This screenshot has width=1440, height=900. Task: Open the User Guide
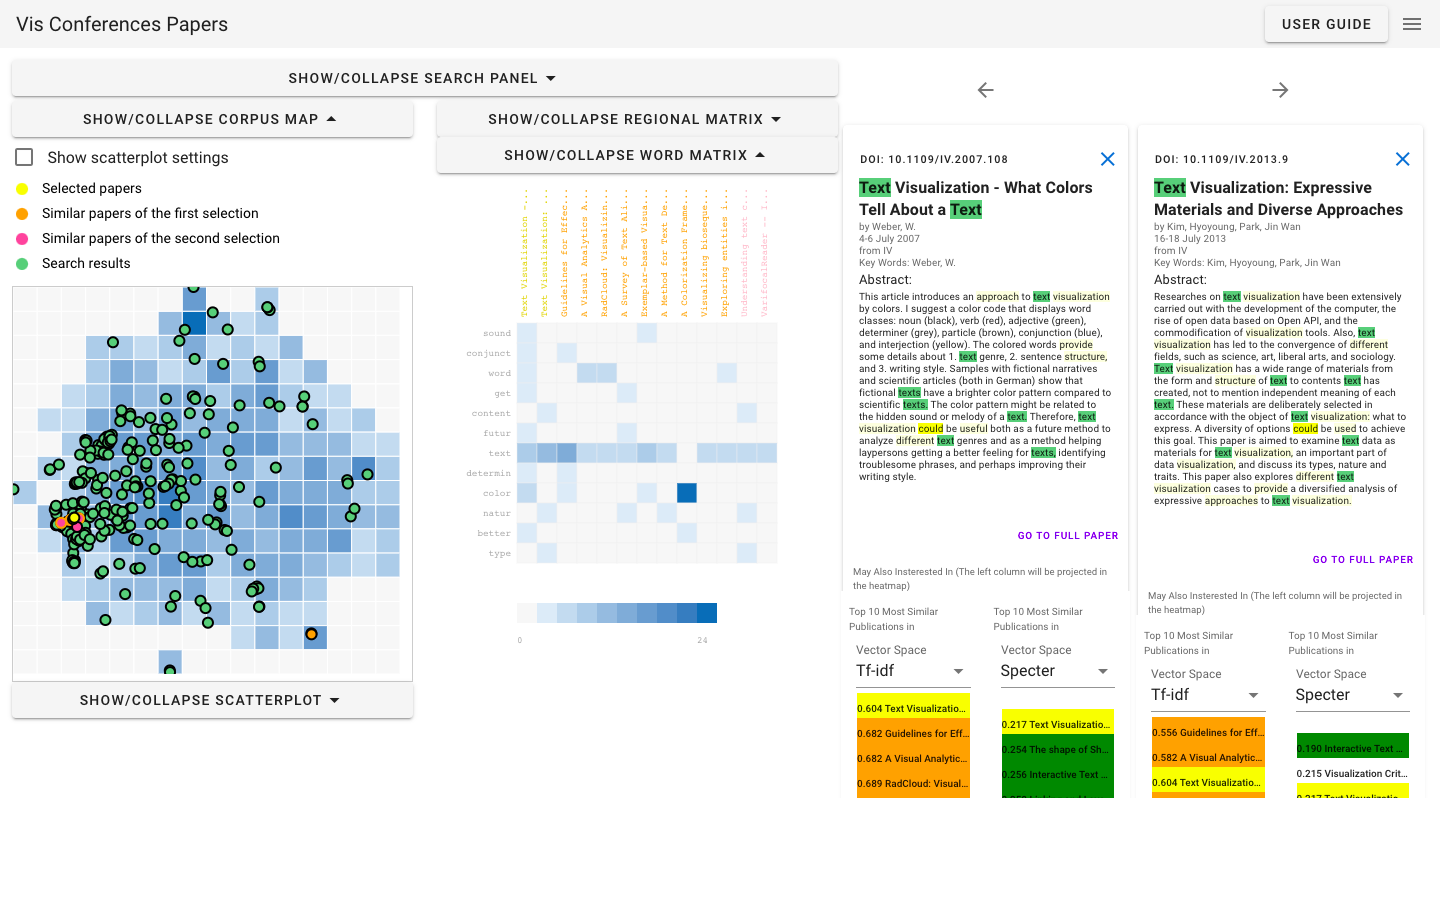(1326, 24)
